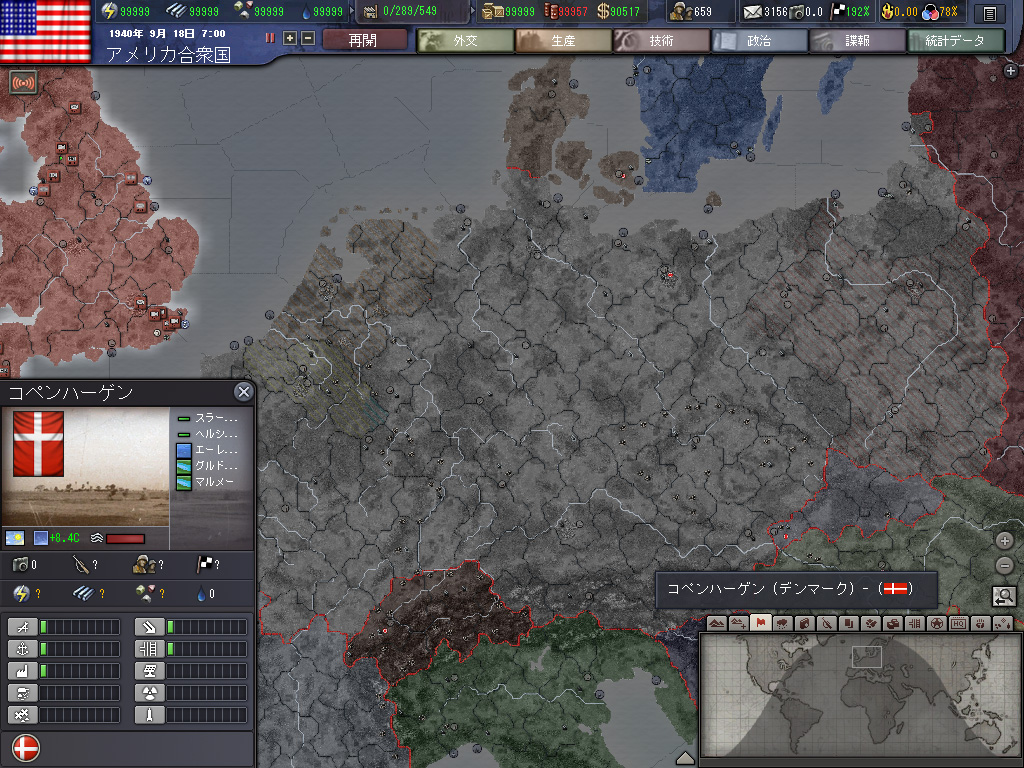
Task: Build an air base in province
Action: [x=22, y=628]
